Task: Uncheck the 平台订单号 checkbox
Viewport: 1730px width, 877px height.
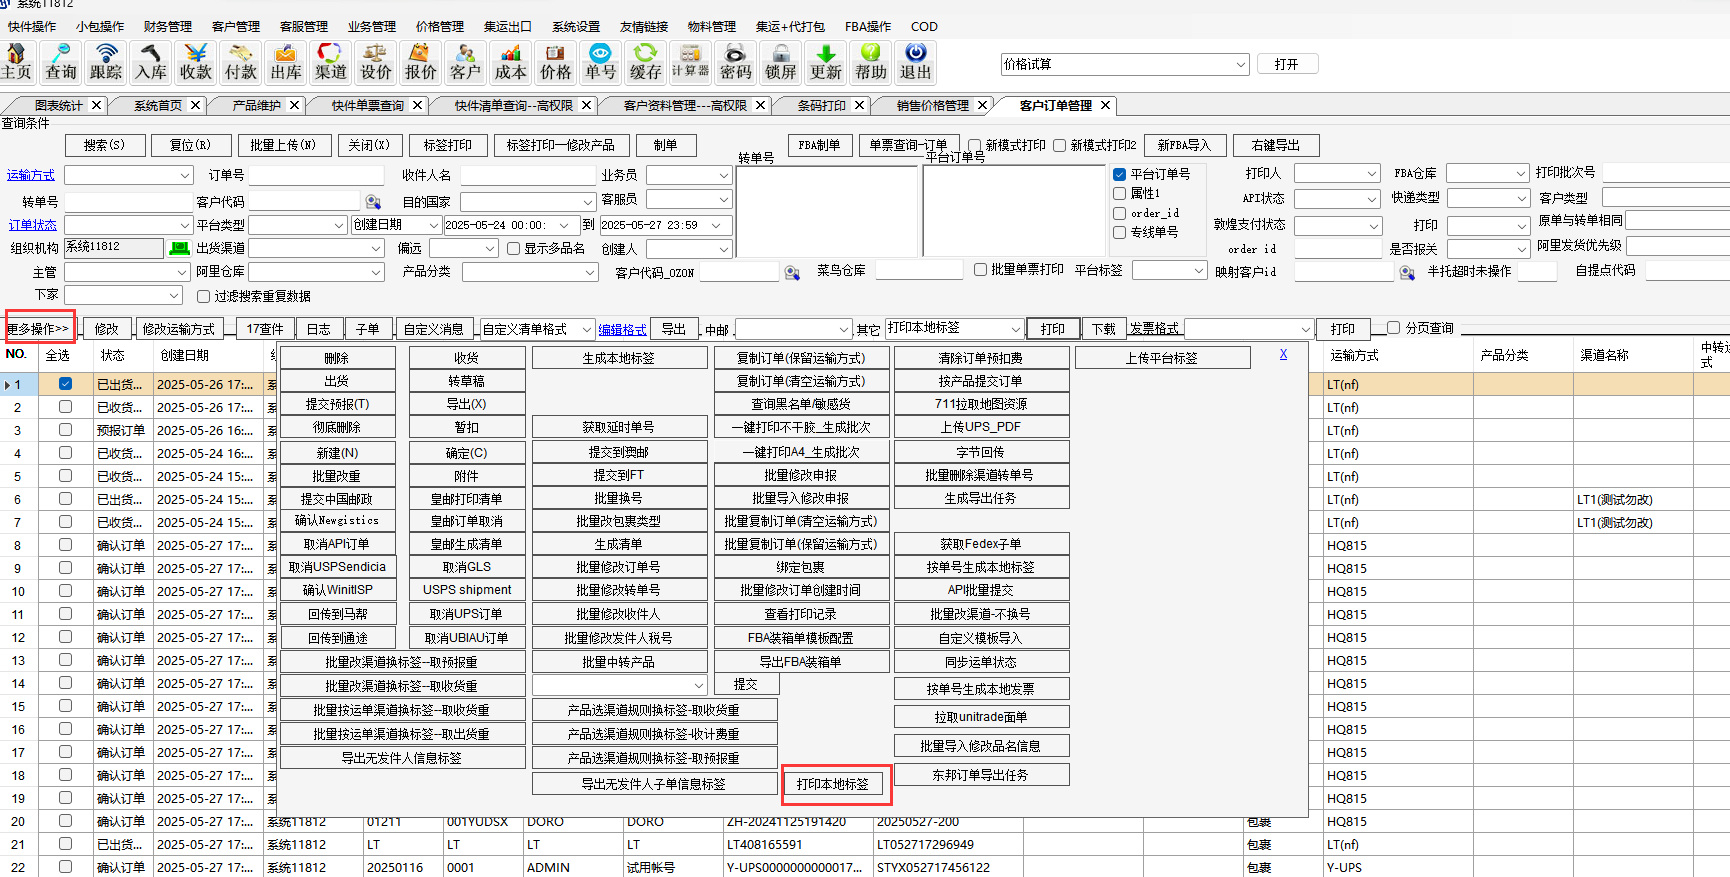Action: 1120,174
